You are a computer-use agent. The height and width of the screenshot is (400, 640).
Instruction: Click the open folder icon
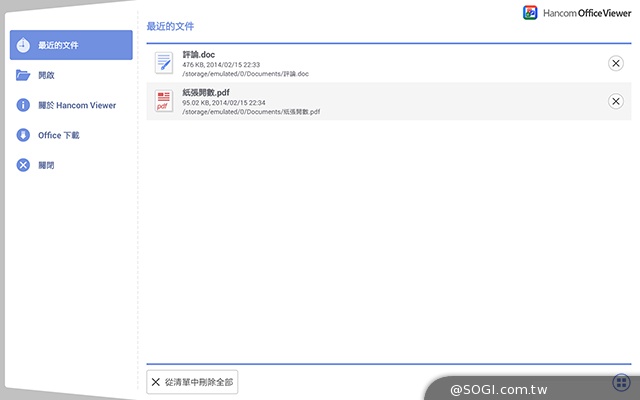(23, 75)
